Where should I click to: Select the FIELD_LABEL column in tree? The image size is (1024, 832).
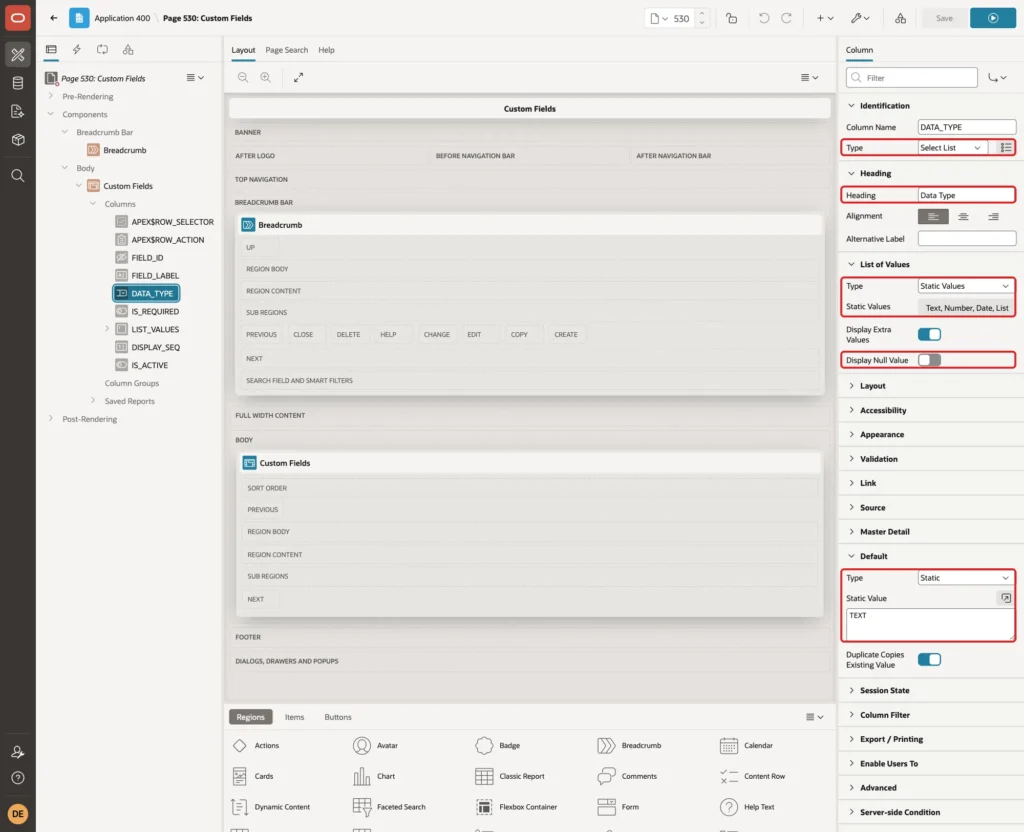154,276
